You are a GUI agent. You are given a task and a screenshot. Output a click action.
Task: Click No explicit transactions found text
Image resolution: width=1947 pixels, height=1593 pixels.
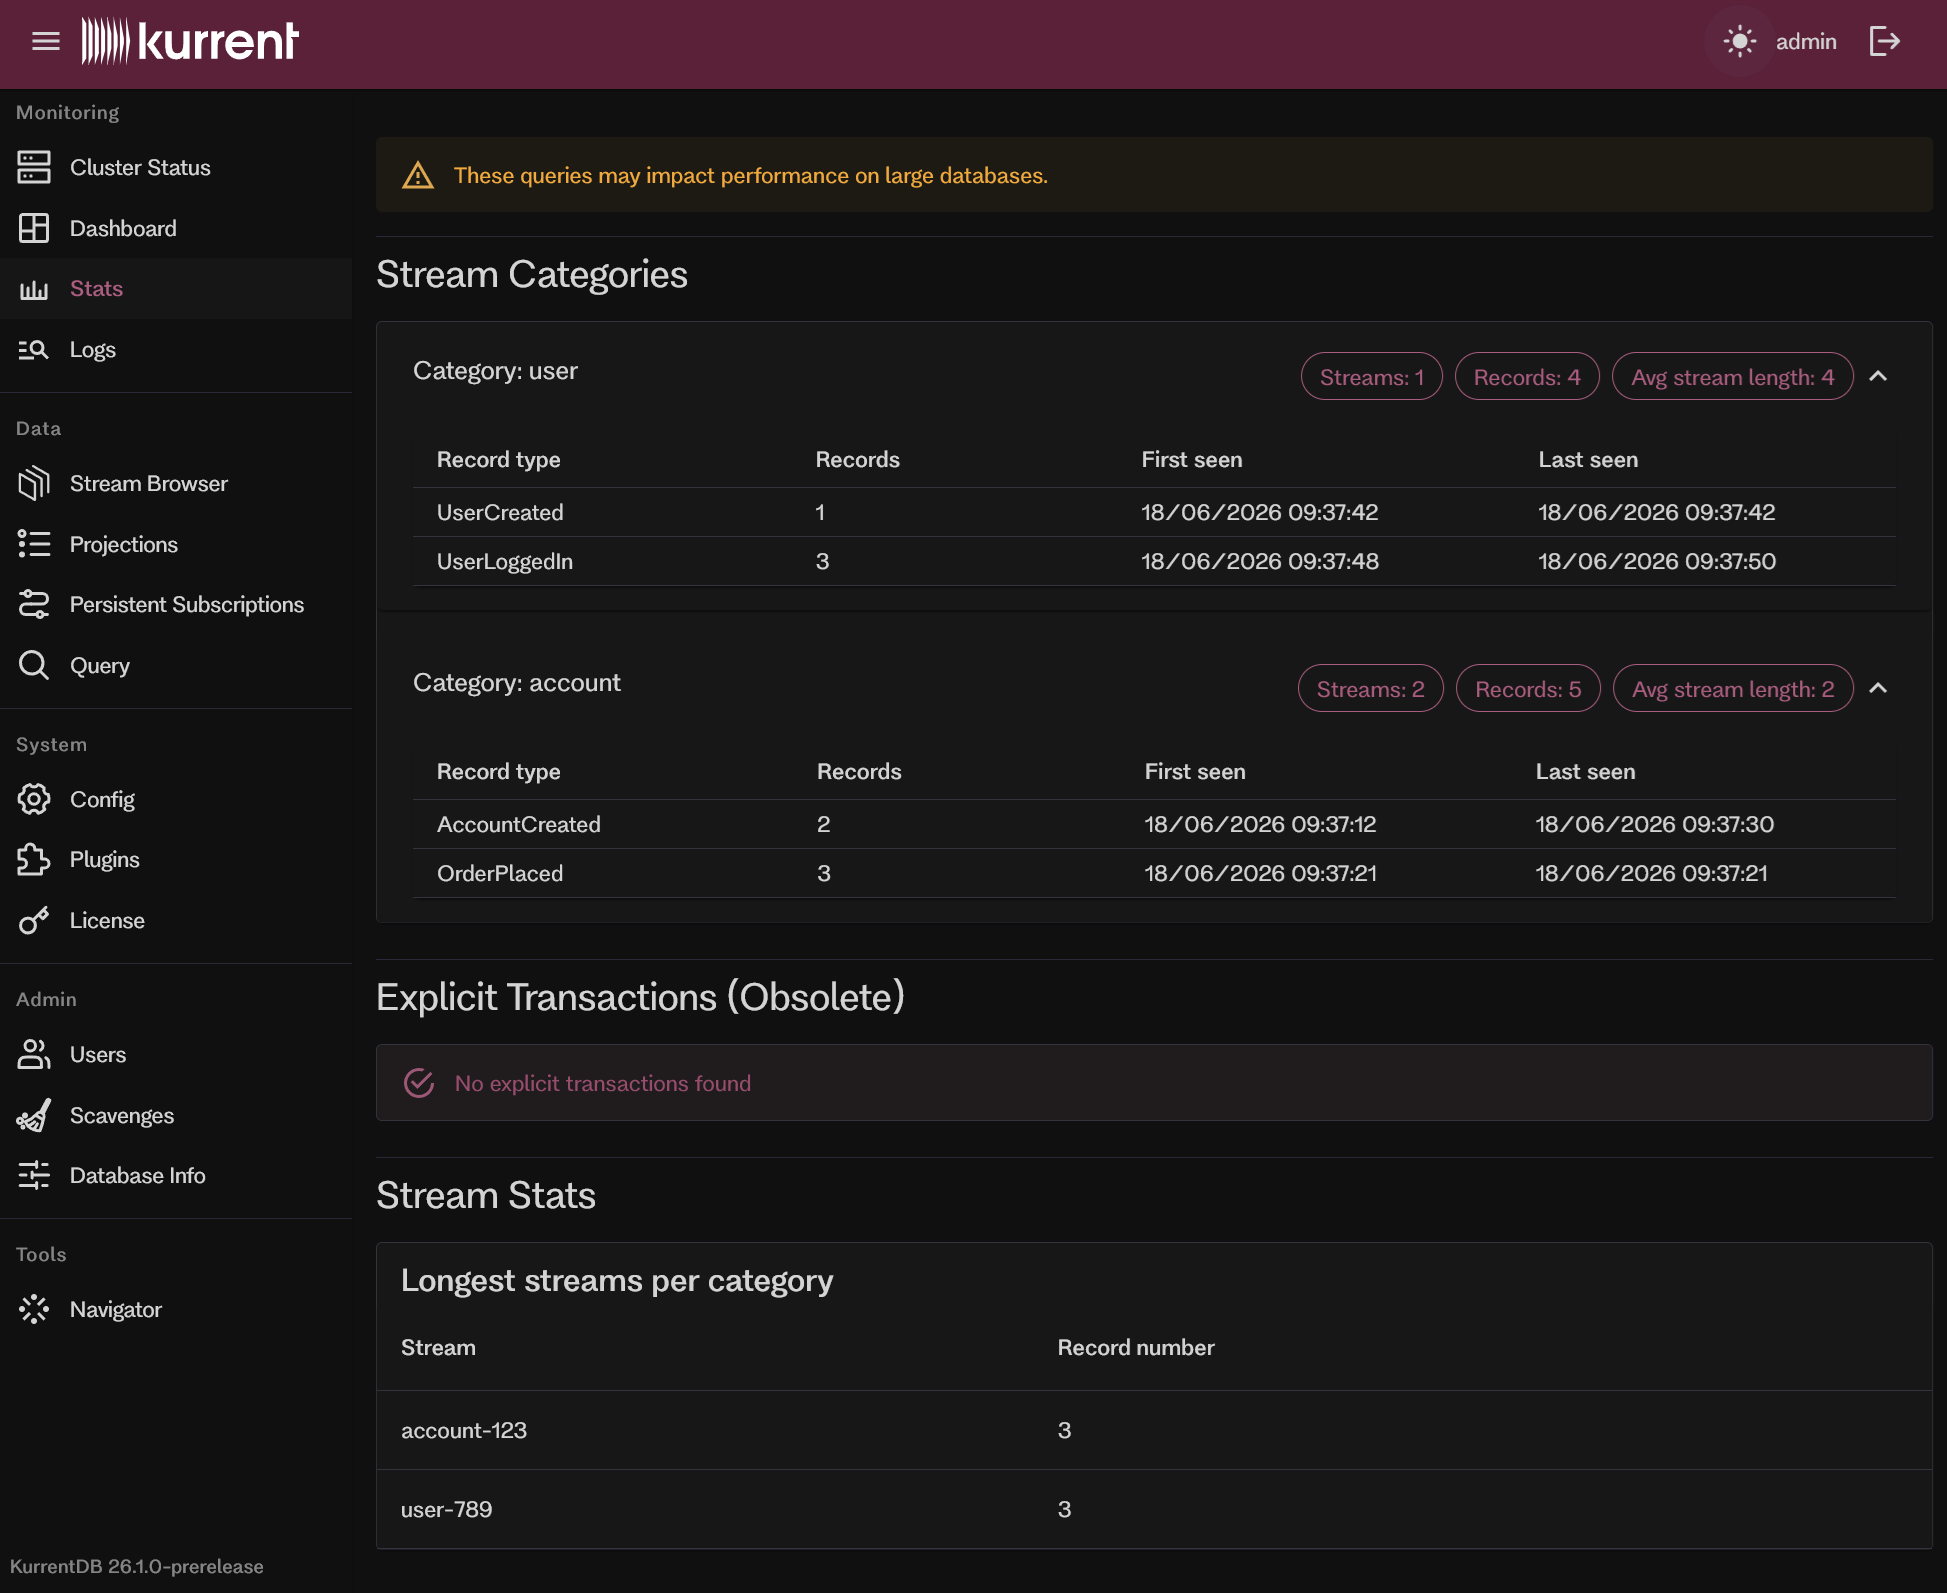tap(603, 1083)
